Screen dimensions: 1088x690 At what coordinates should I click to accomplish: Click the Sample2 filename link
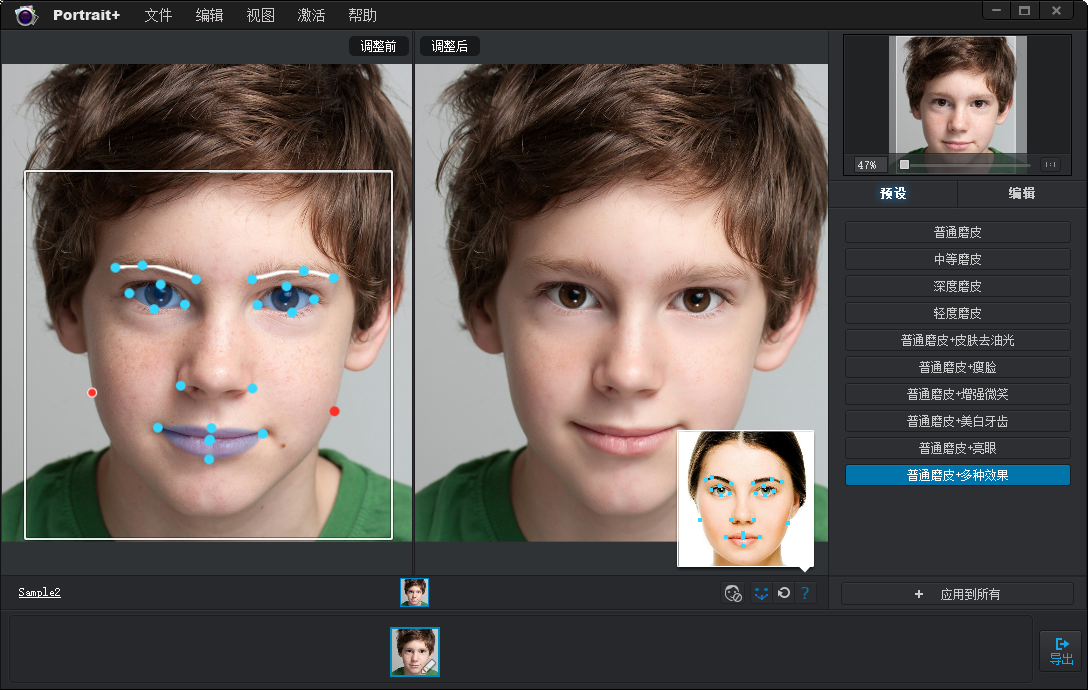tap(38, 592)
